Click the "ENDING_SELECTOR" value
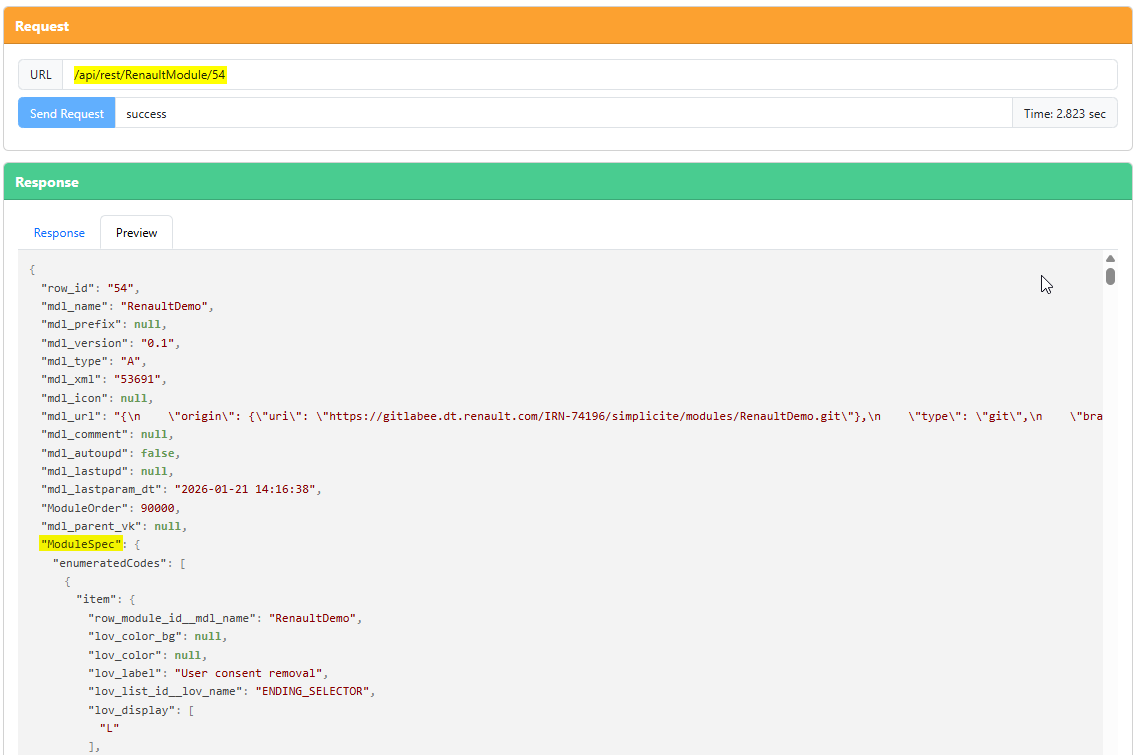 point(315,691)
